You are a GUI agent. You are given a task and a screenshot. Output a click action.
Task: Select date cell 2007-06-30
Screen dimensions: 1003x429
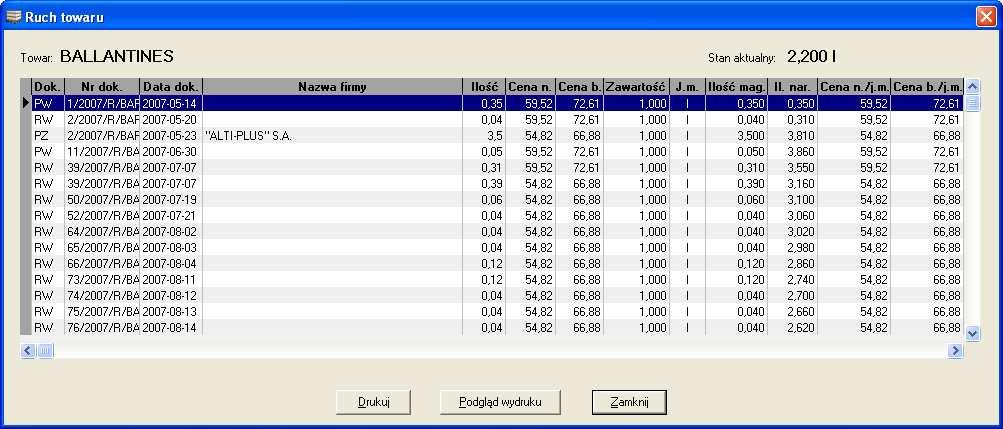click(x=171, y=152)
